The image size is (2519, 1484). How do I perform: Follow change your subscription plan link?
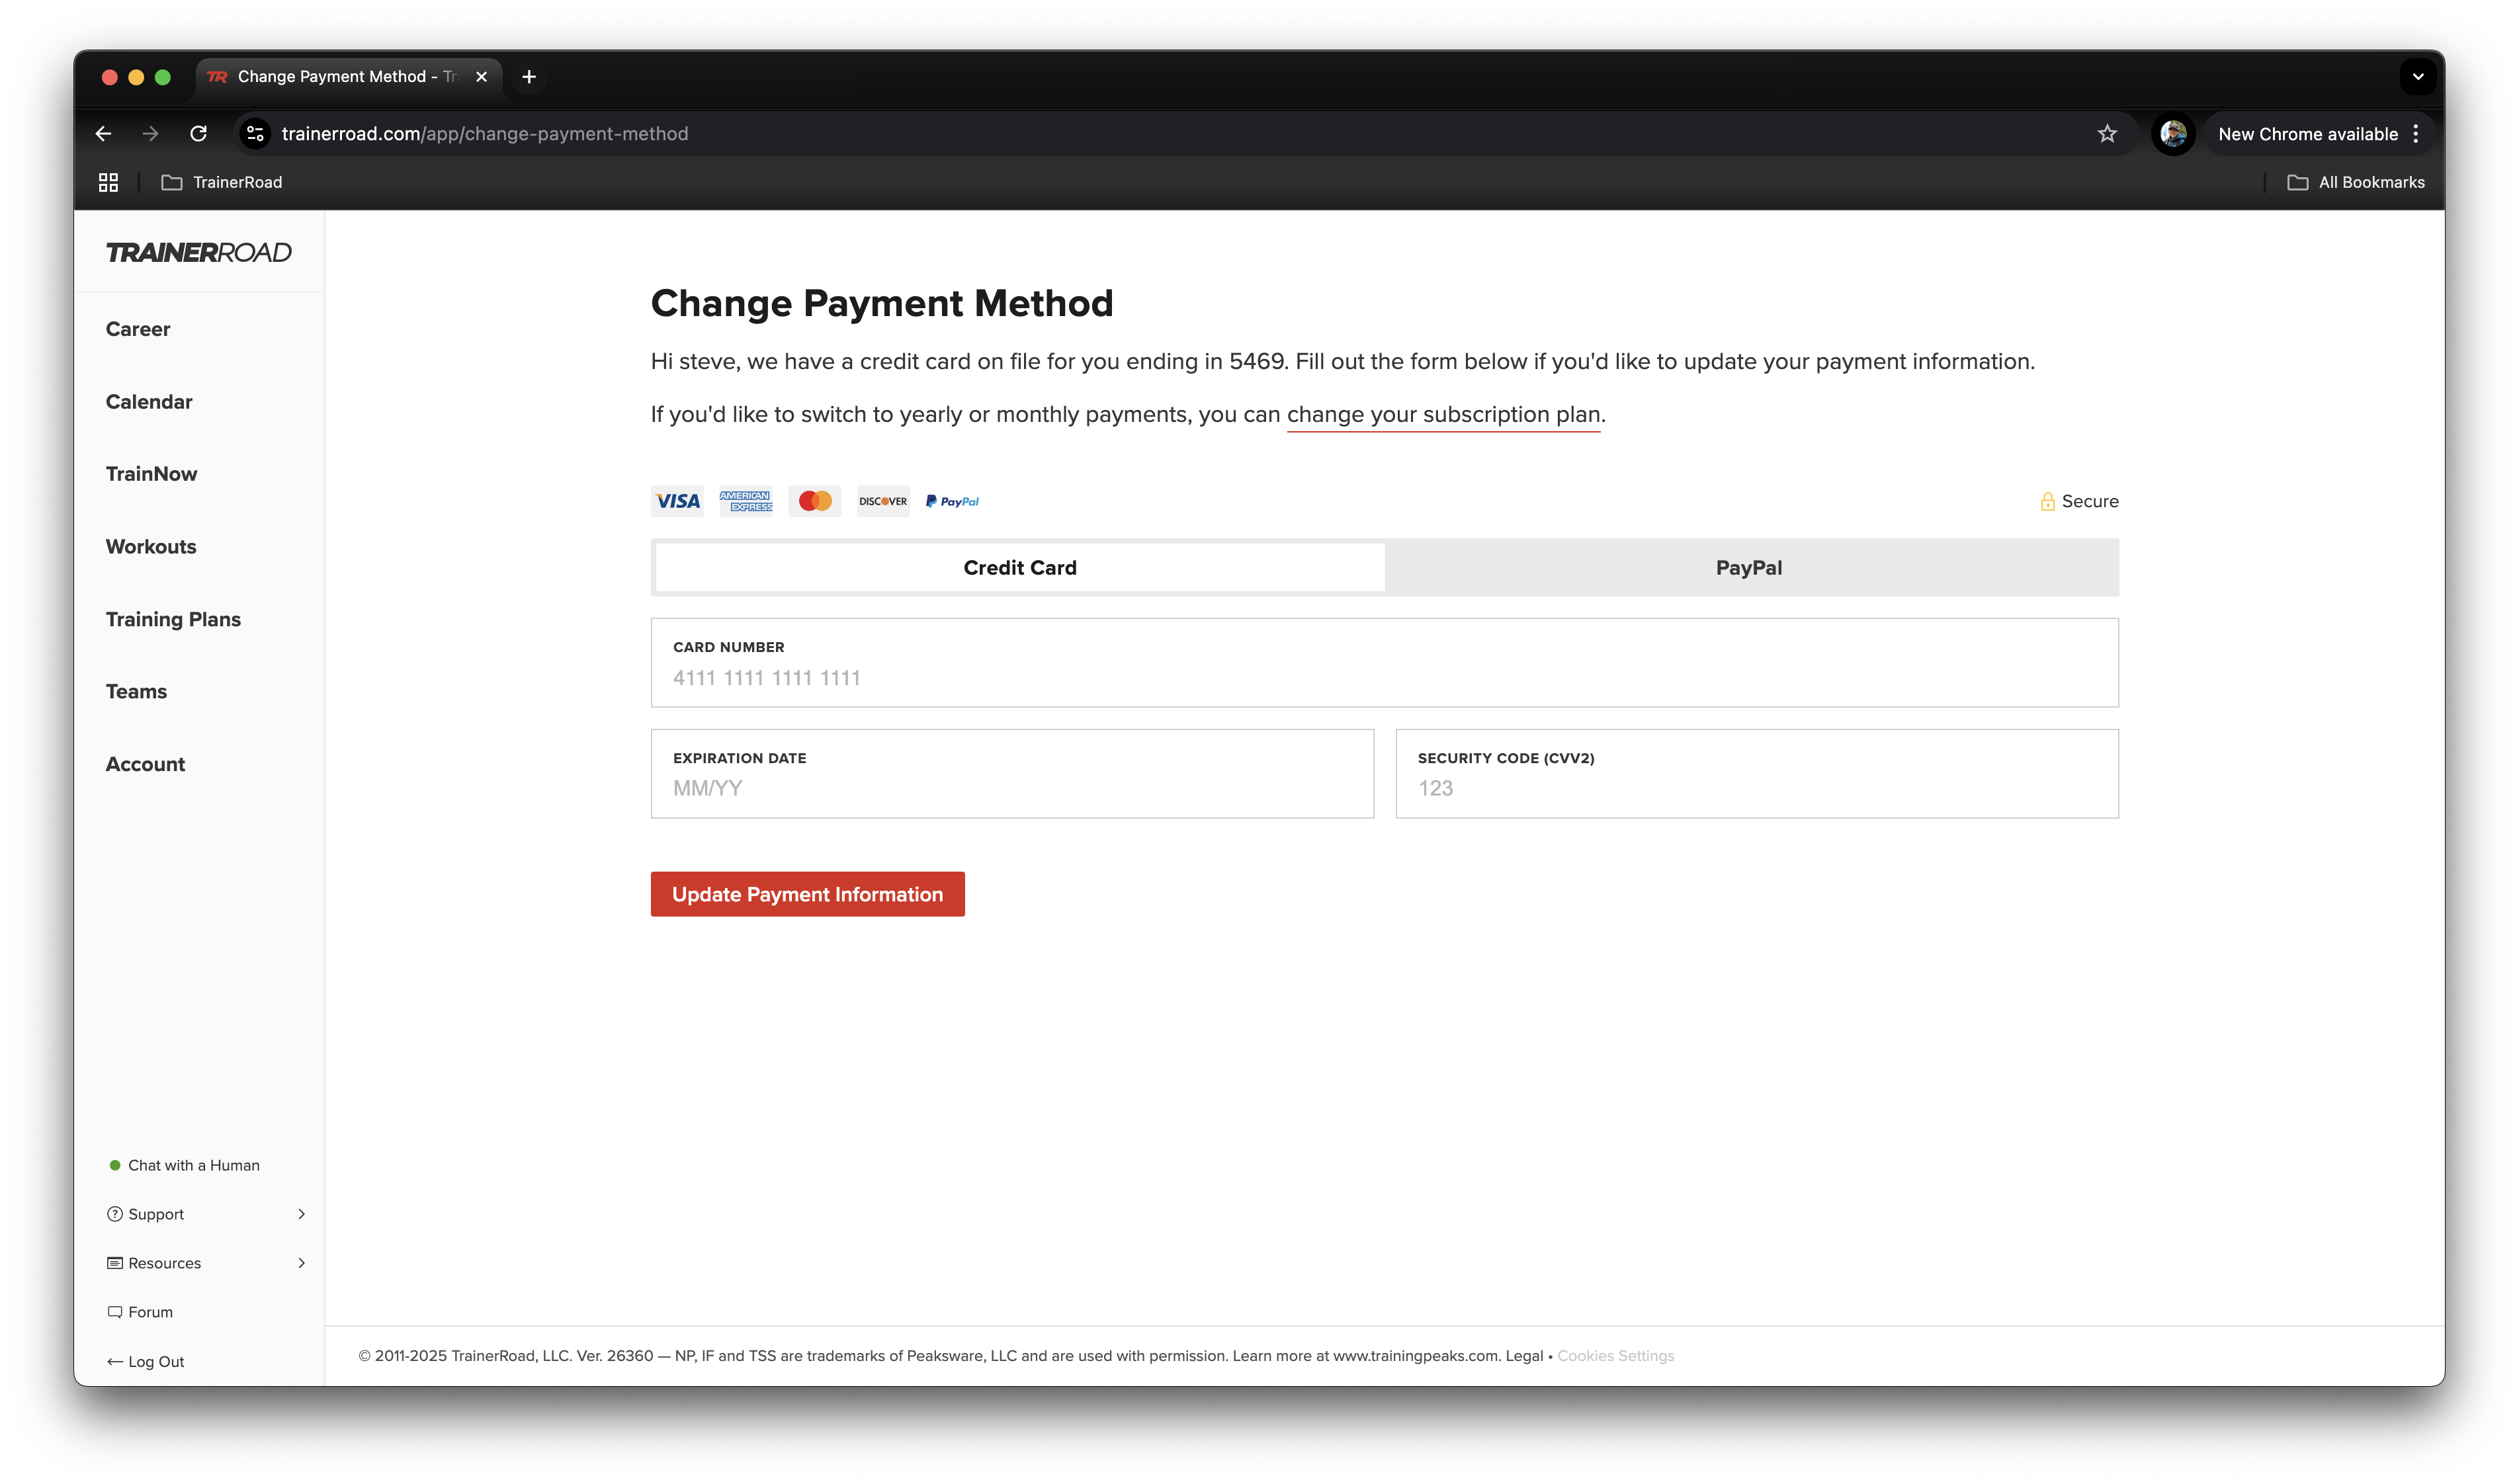click(x=1444, y=415)
